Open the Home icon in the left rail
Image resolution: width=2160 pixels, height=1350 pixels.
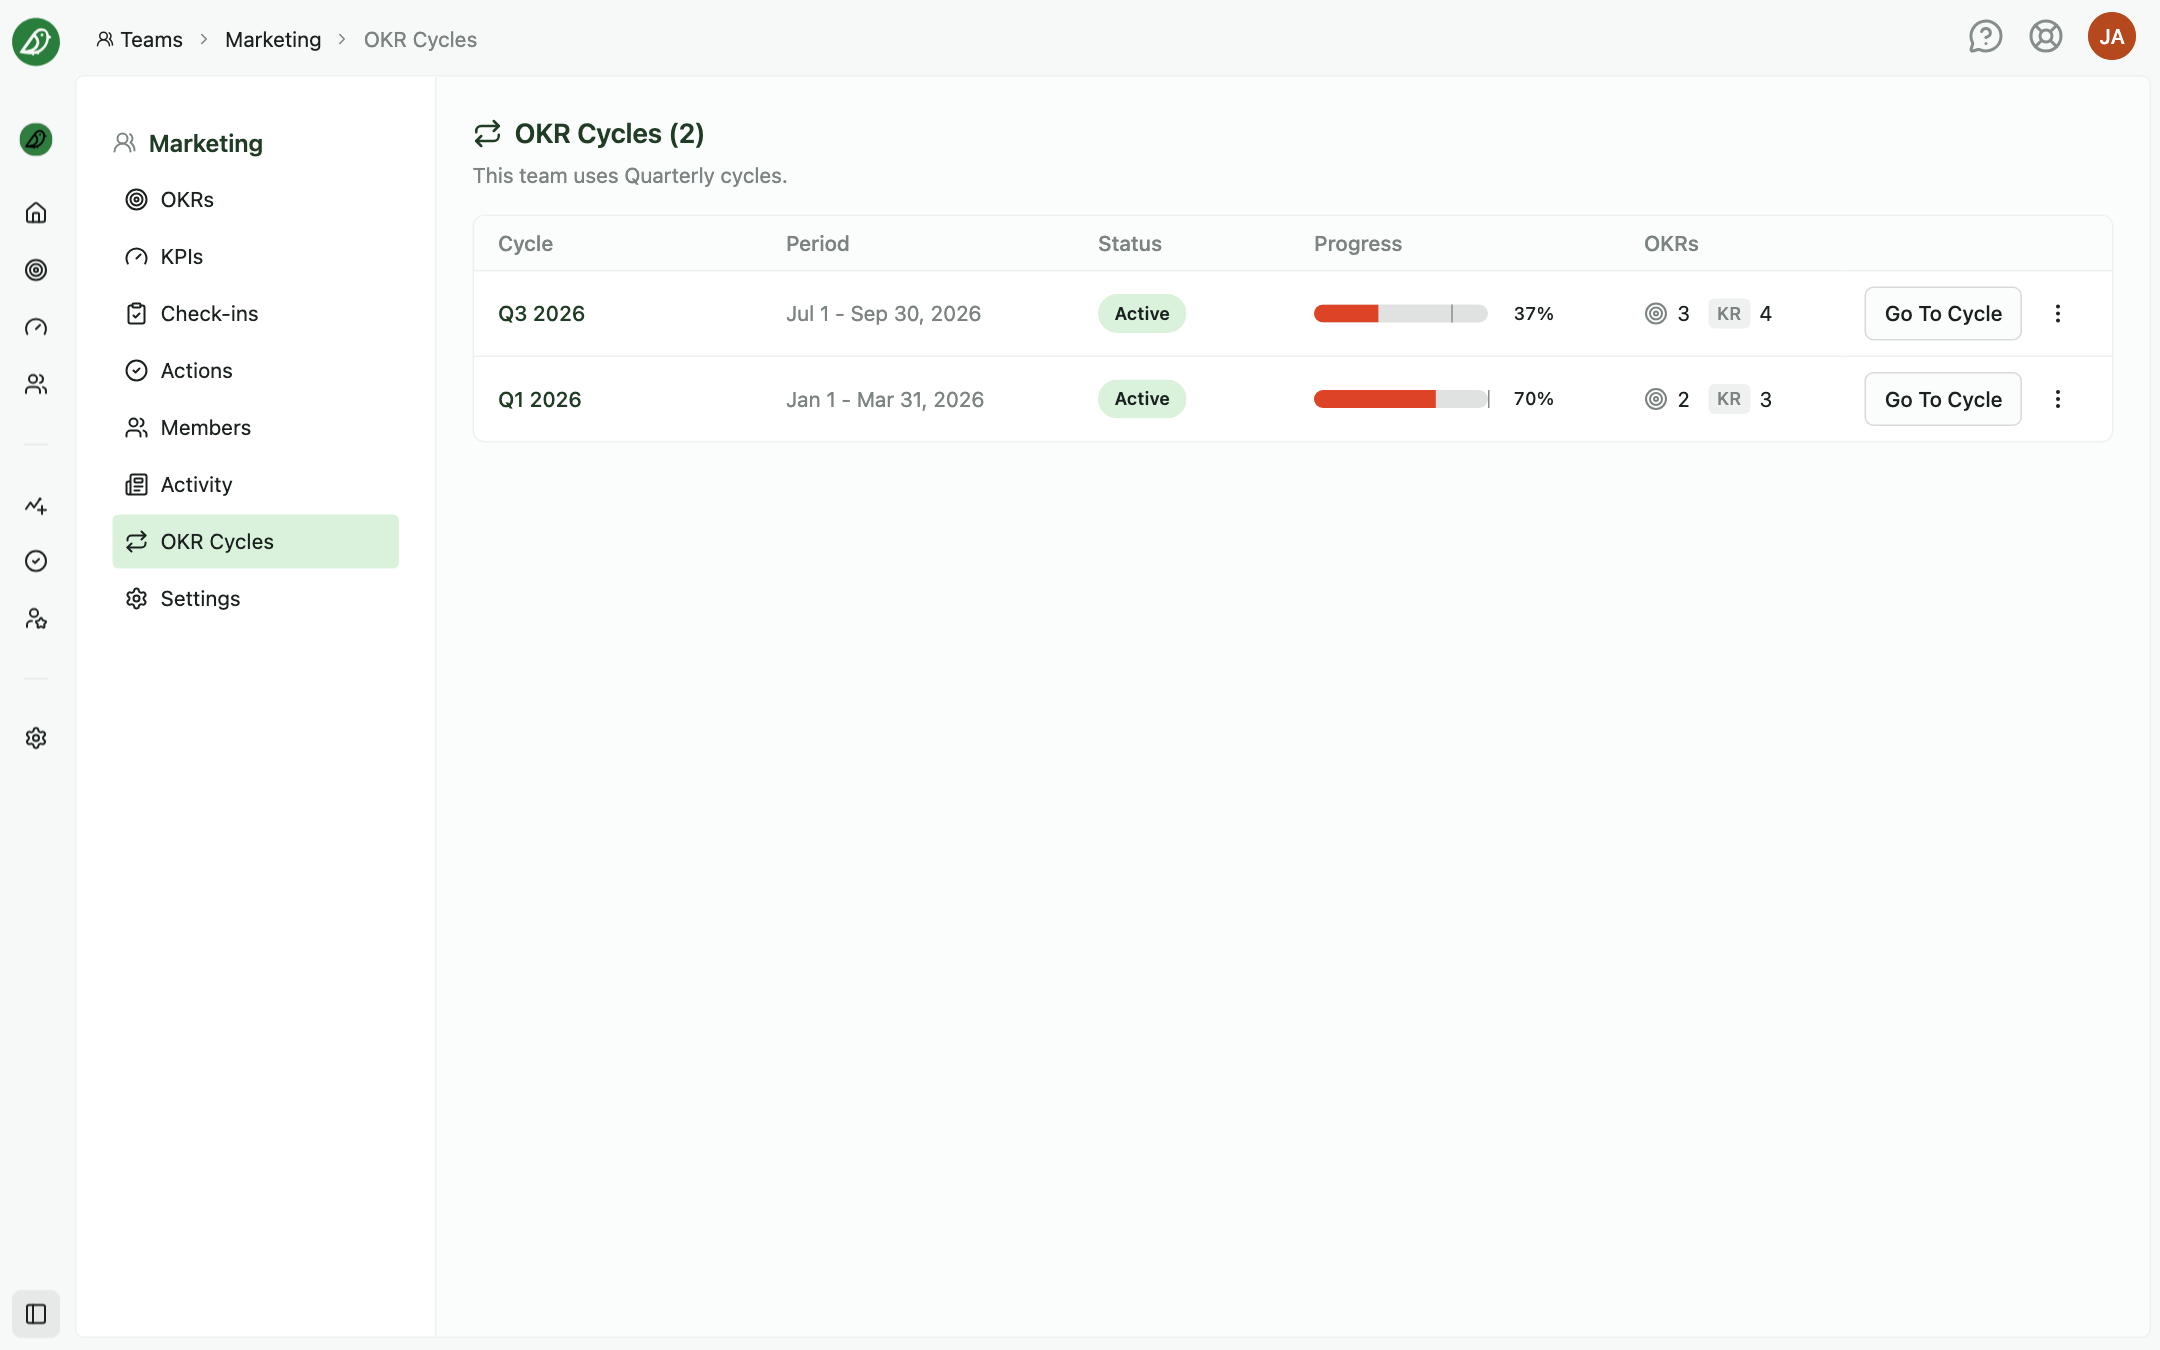coord(36,213)
